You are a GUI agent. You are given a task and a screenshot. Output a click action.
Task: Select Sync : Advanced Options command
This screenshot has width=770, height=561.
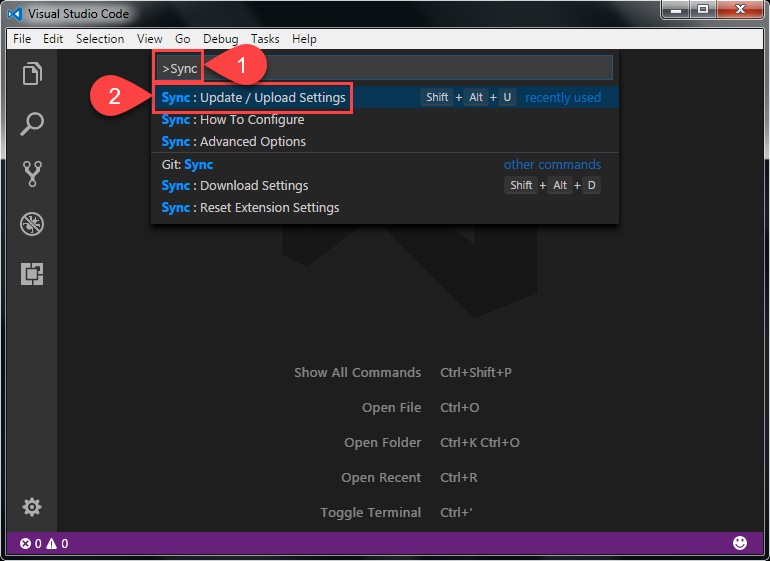[x=385, y=141]
